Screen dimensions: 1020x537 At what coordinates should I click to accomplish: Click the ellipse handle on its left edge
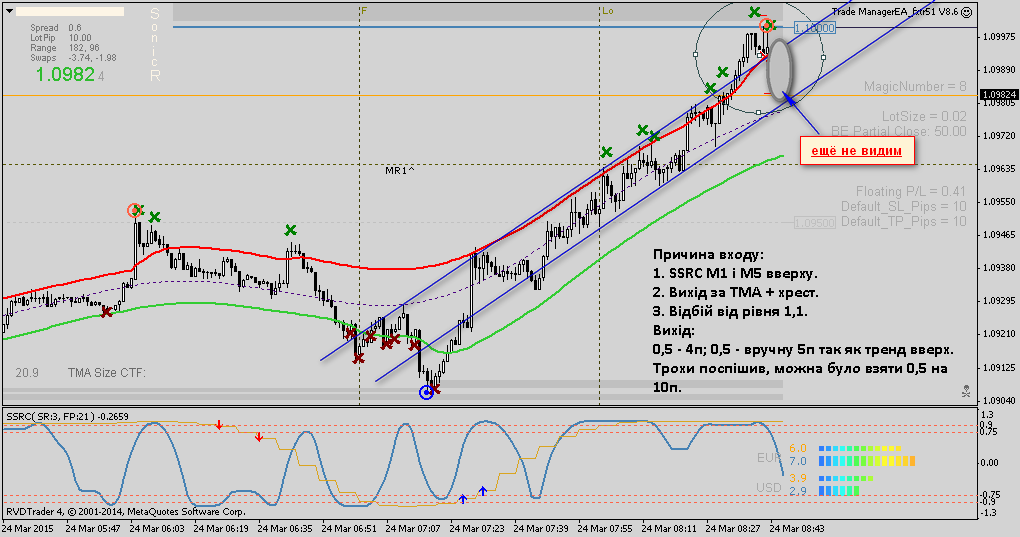[696, 55]
